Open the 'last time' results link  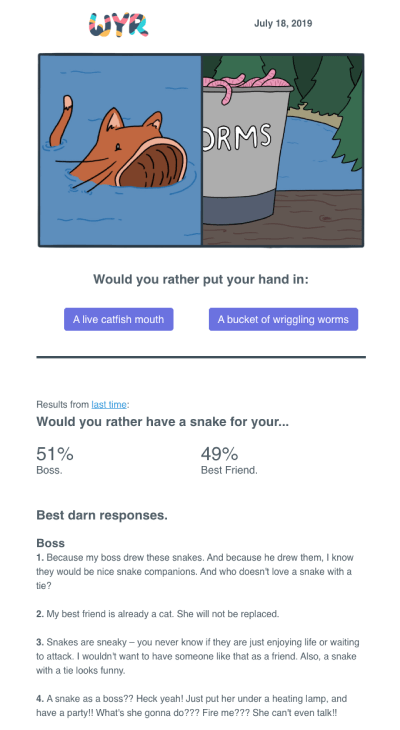tap(108, 405)
